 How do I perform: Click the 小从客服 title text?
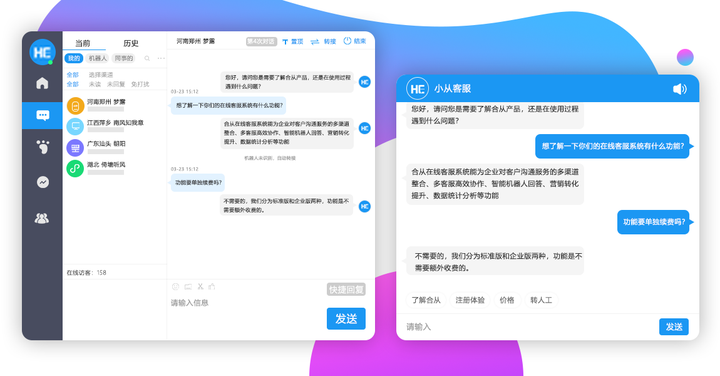(x=452, y=89)
